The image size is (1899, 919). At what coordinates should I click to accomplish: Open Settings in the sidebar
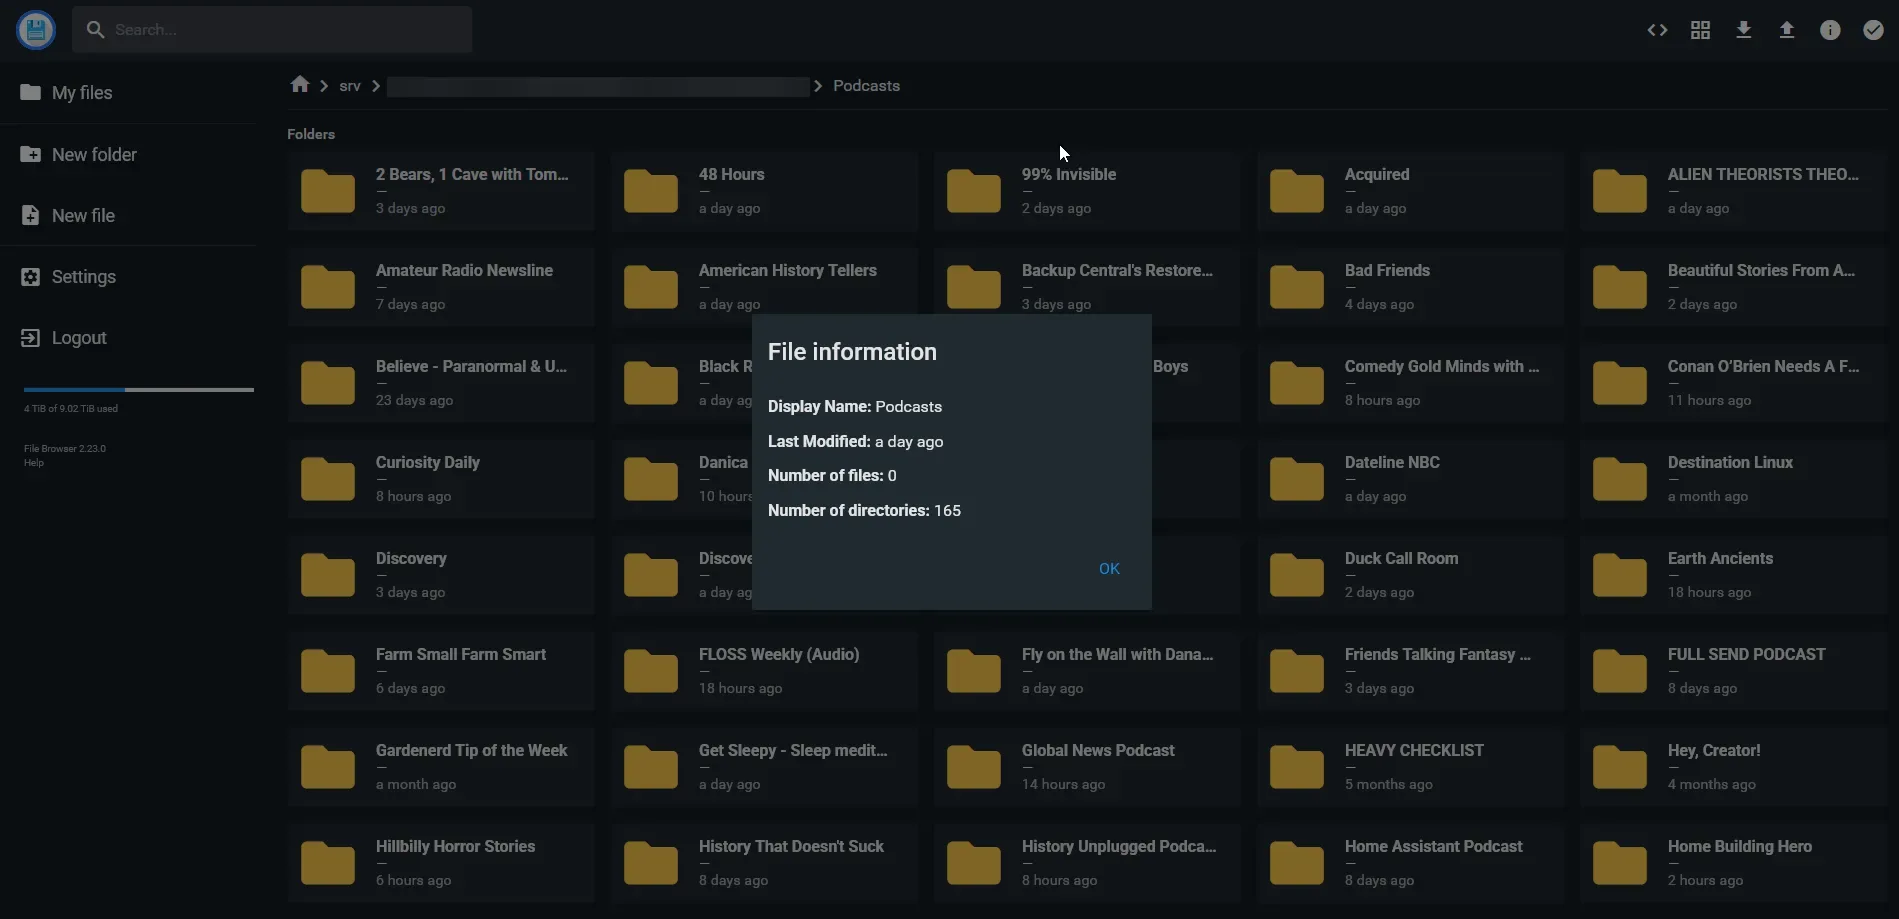click(x=128, y=277)
